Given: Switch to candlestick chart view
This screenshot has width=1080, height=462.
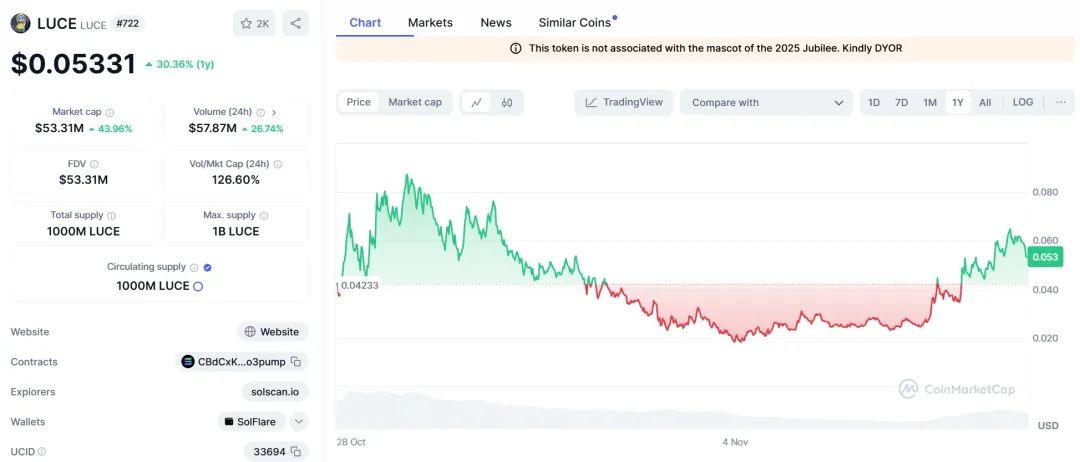Looking at the screenshot, I should click(507, 102).
